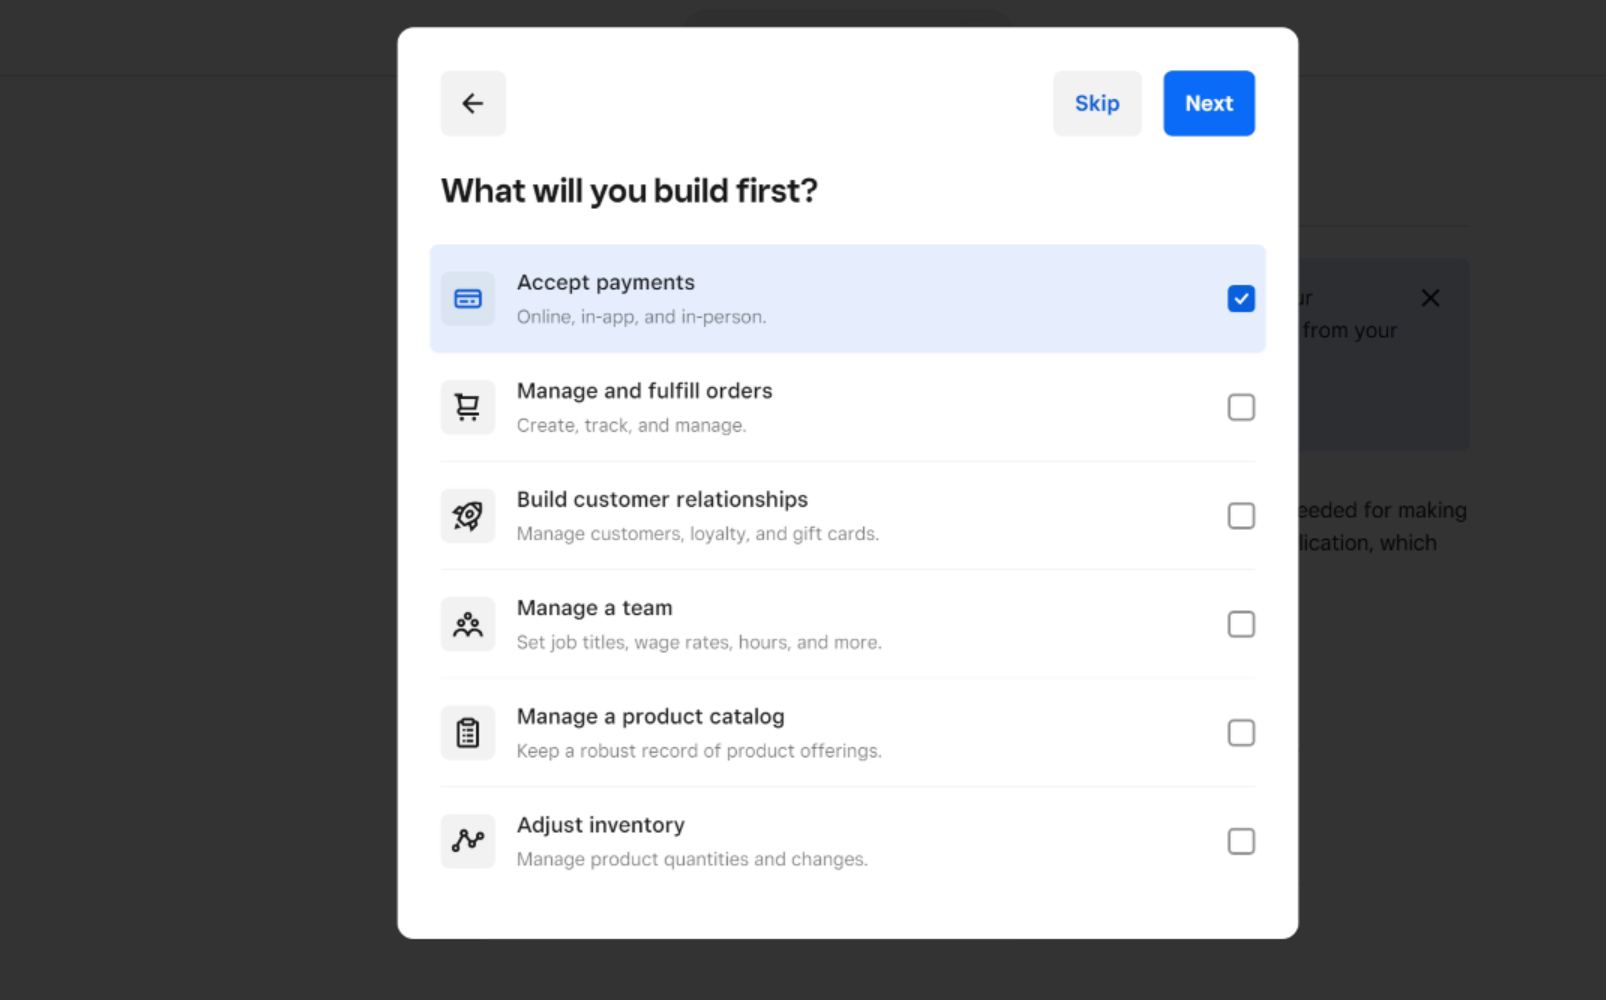The image size is (1606, 1000).
Task: Enable Build customer relationships checkbox
Action: click(1241, 516)
